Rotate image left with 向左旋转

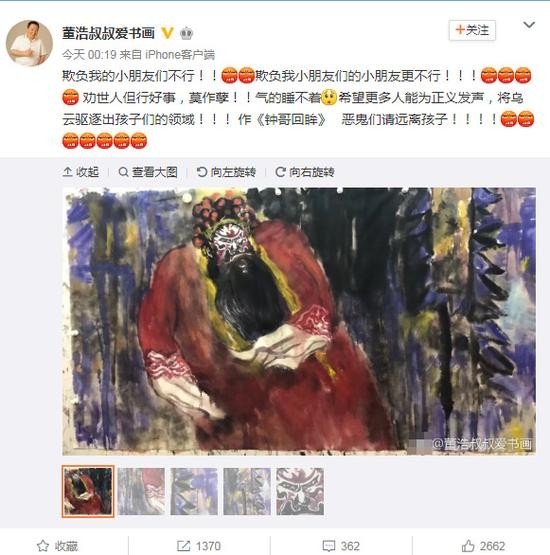click(226, 172)
